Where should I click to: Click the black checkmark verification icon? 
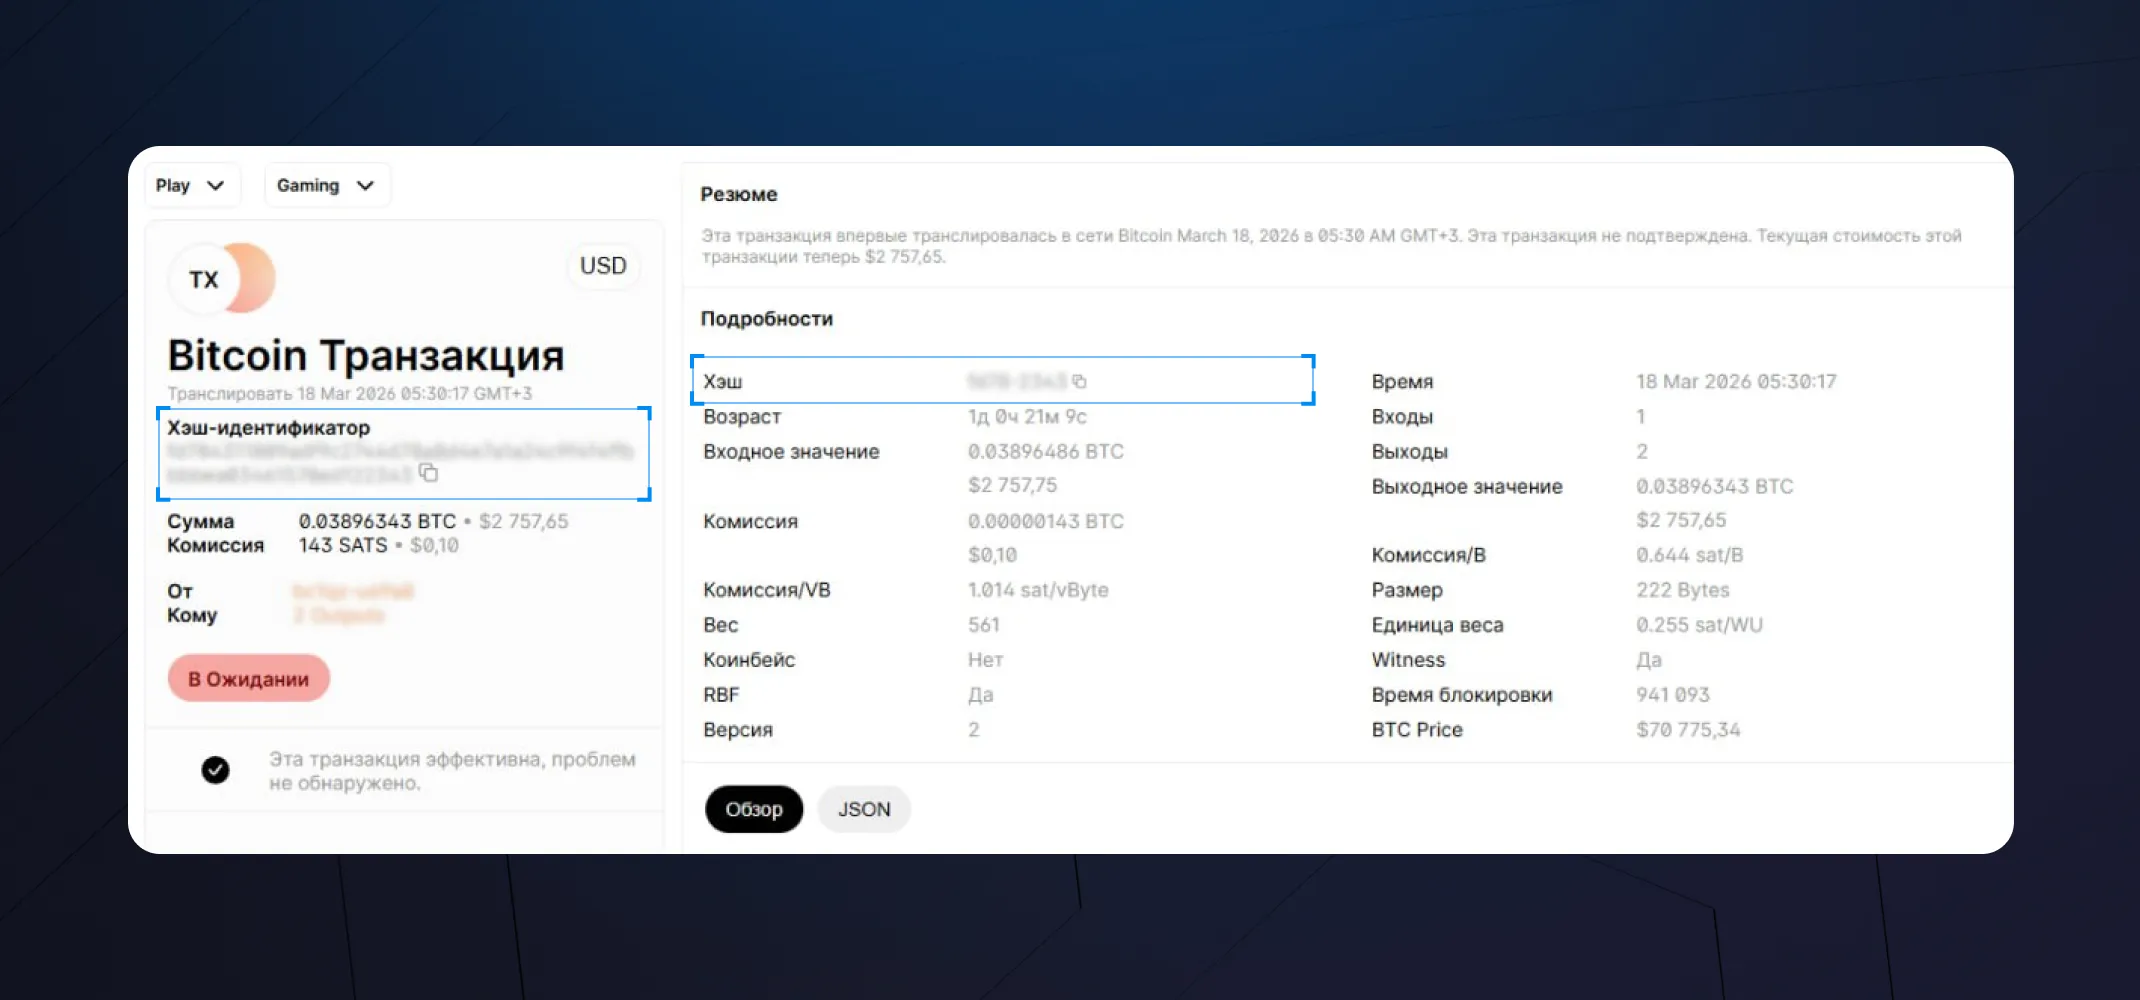(x=214, y=770)
